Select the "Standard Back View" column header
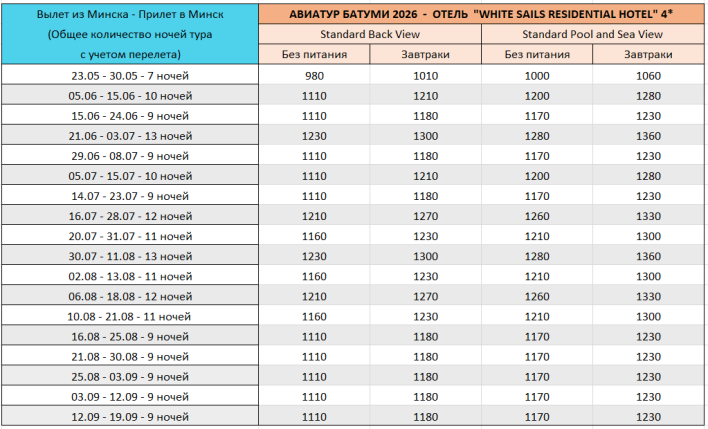 pos(370,34)
